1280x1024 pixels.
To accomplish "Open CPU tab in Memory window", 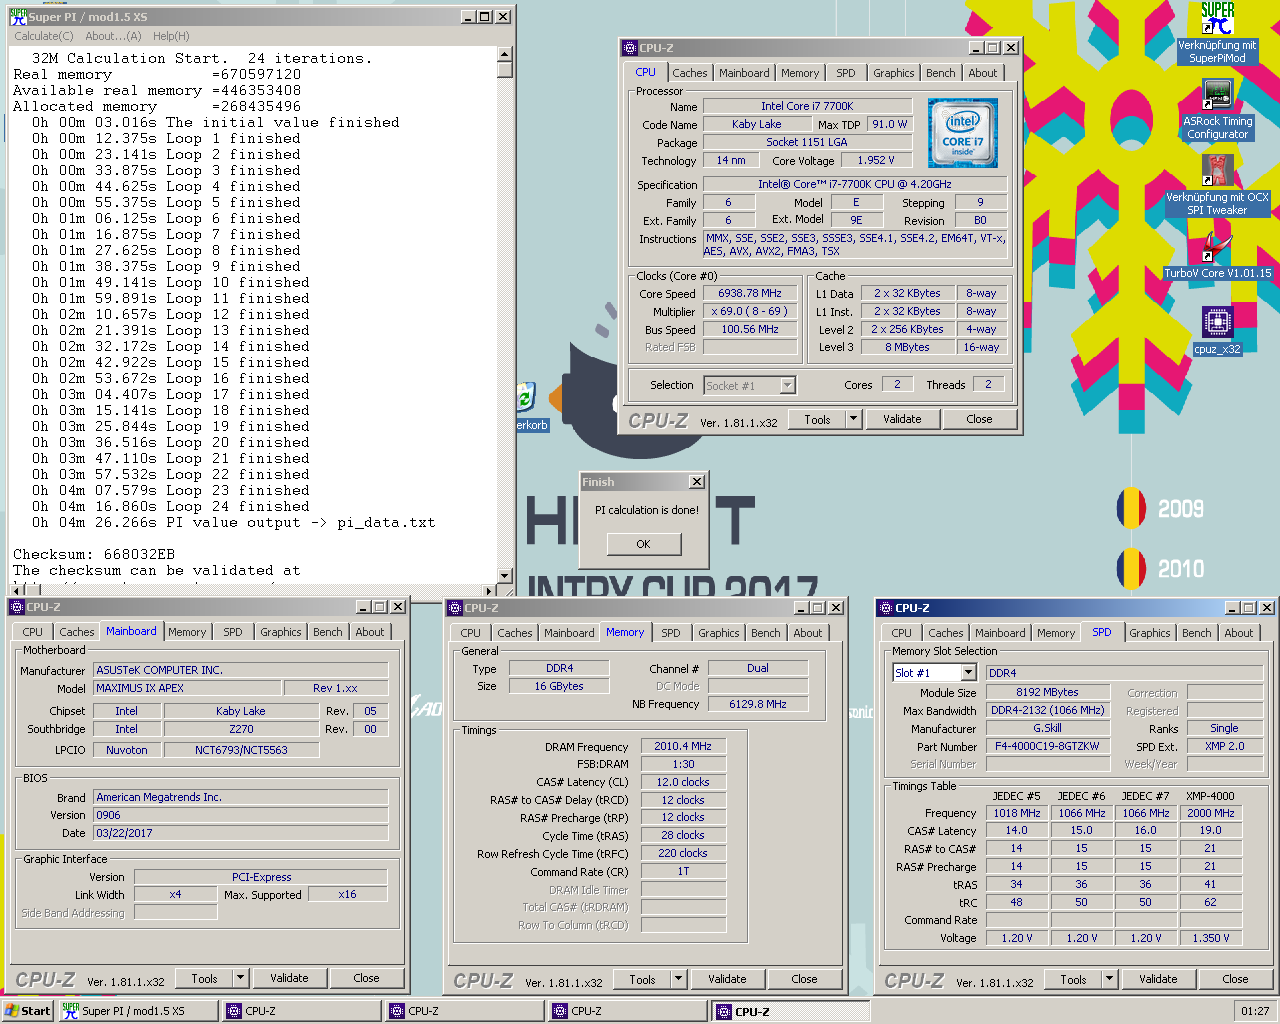I will click(470, 633).
